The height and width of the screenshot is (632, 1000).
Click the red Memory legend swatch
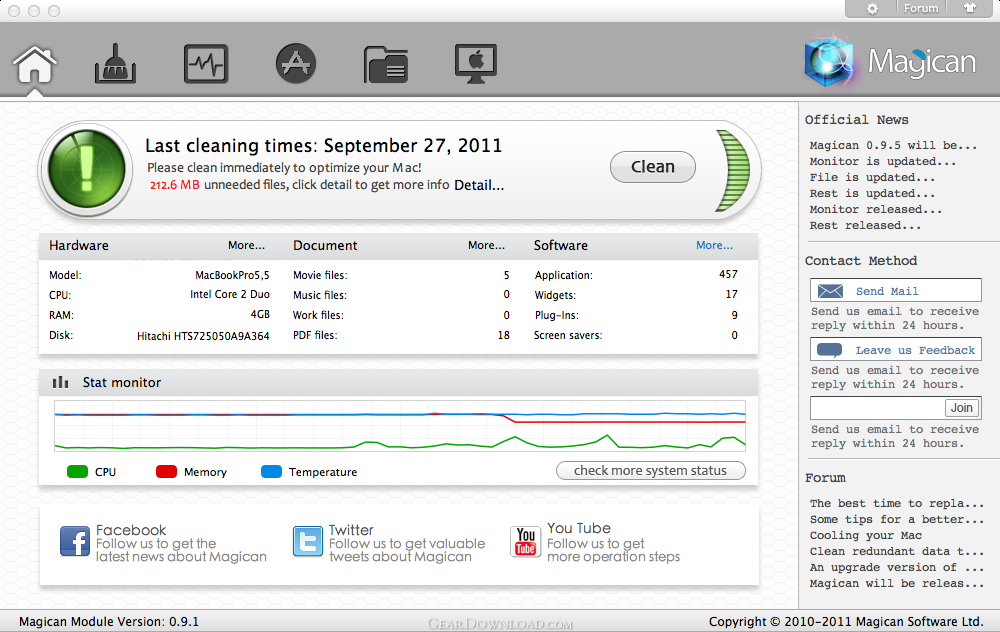pos(166,472)
